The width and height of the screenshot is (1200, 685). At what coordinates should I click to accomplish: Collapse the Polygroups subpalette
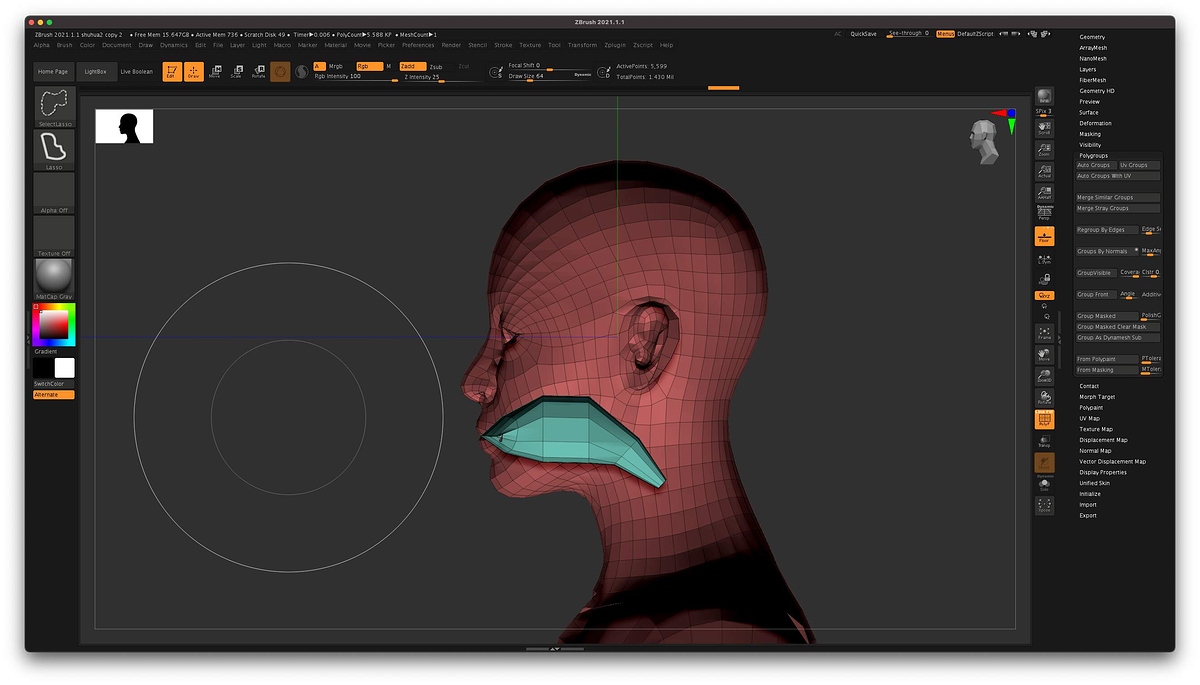(1093, 156)
